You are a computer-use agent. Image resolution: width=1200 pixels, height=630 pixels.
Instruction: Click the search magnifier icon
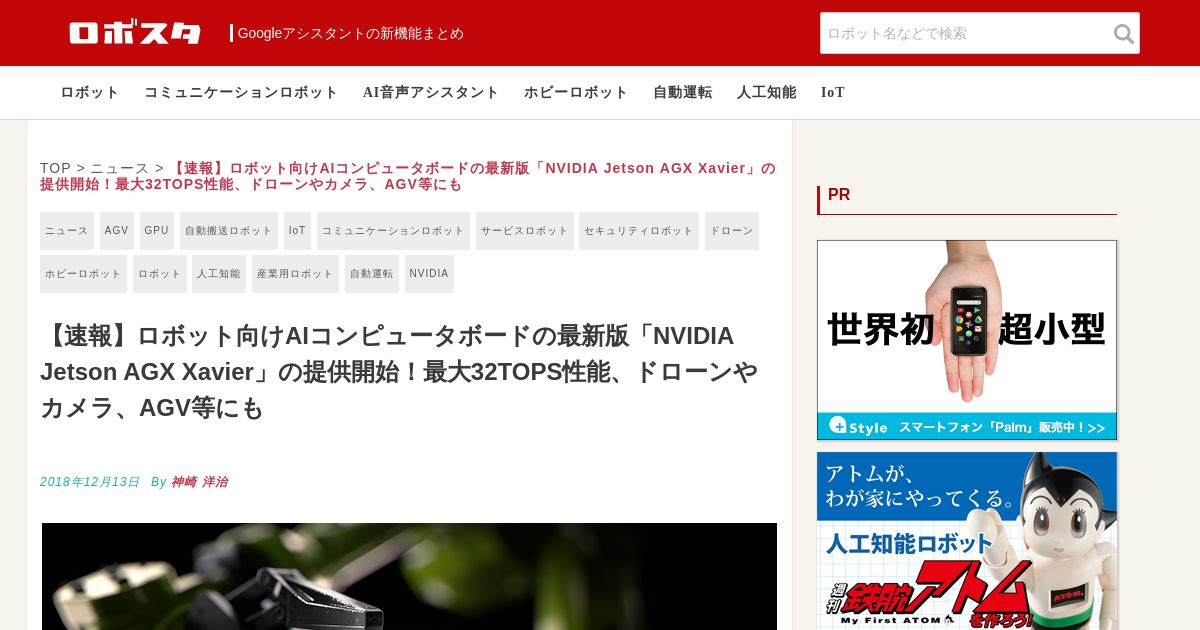pyautogui.click(x=1124, y=34)
